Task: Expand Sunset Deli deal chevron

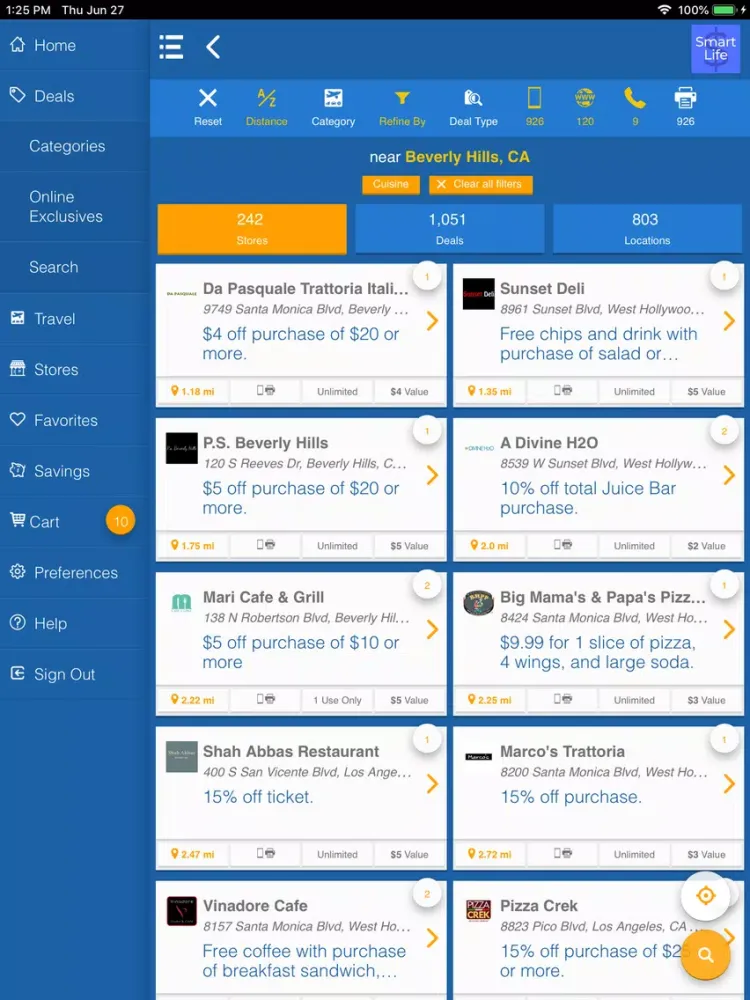Action: click(730, 321)
